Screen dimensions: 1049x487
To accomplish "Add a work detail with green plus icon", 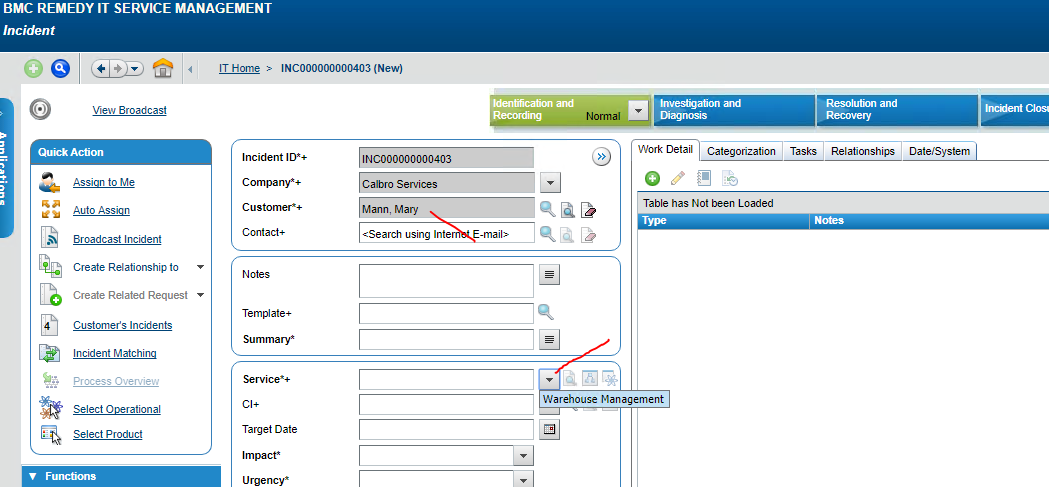I will (652, 178).
